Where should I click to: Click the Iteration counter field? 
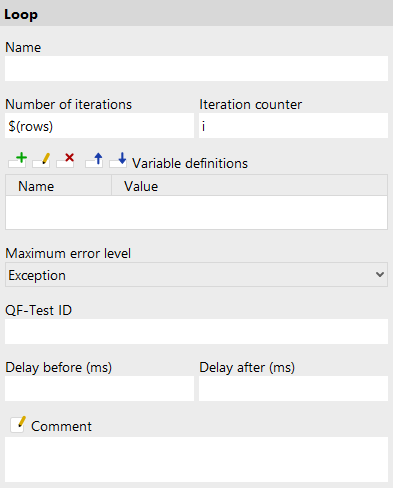click(x=293, y=126)
